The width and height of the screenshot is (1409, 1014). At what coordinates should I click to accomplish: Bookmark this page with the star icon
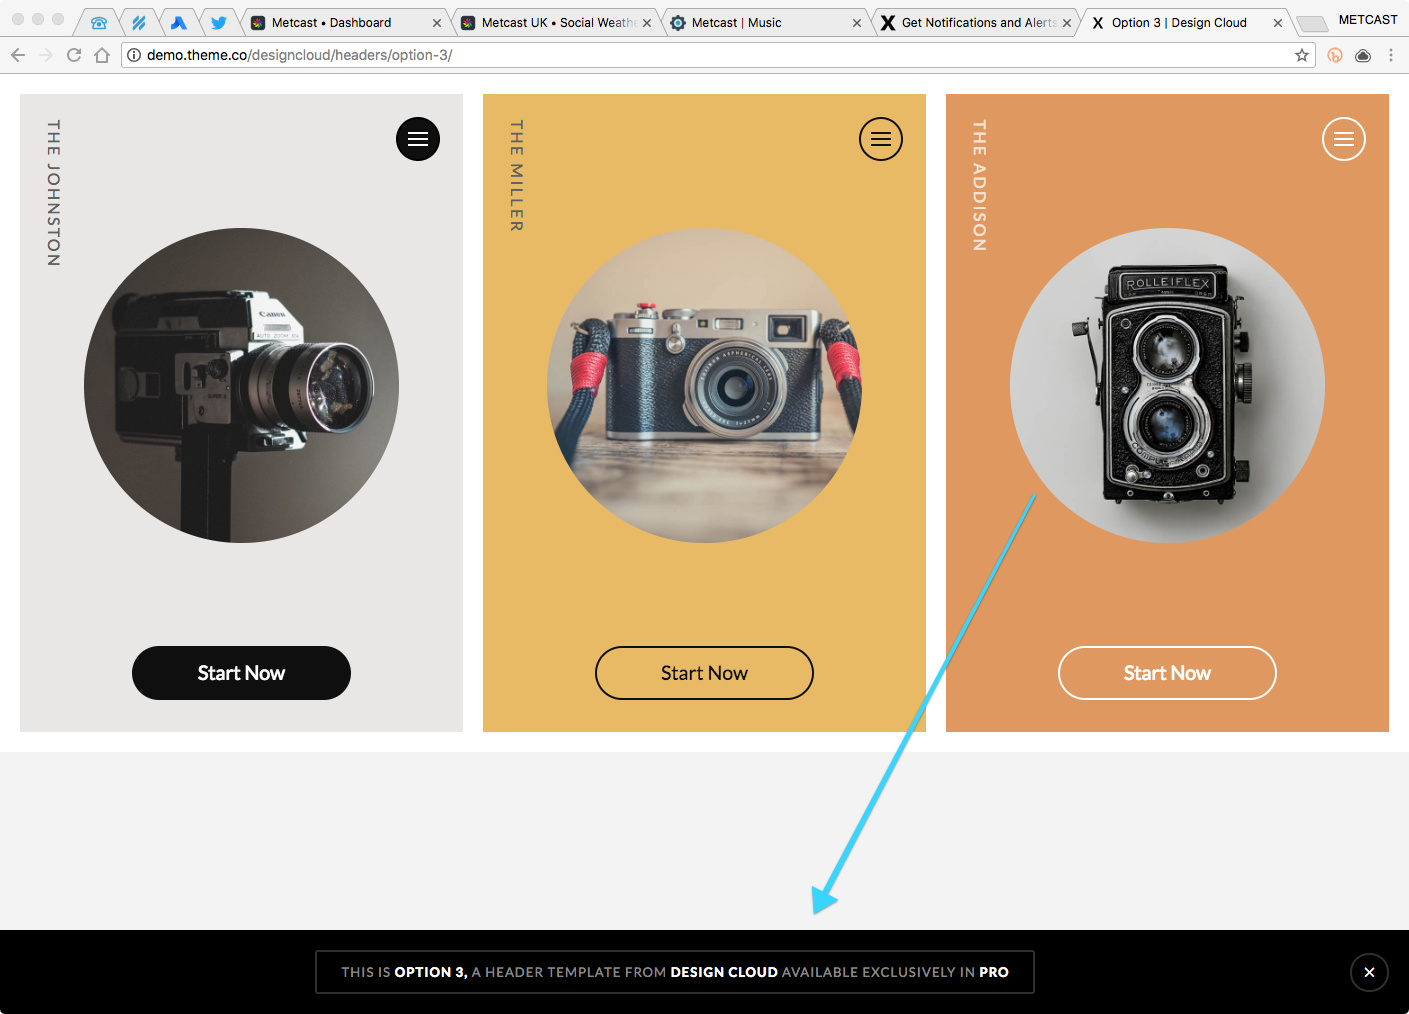[1302, 55]
